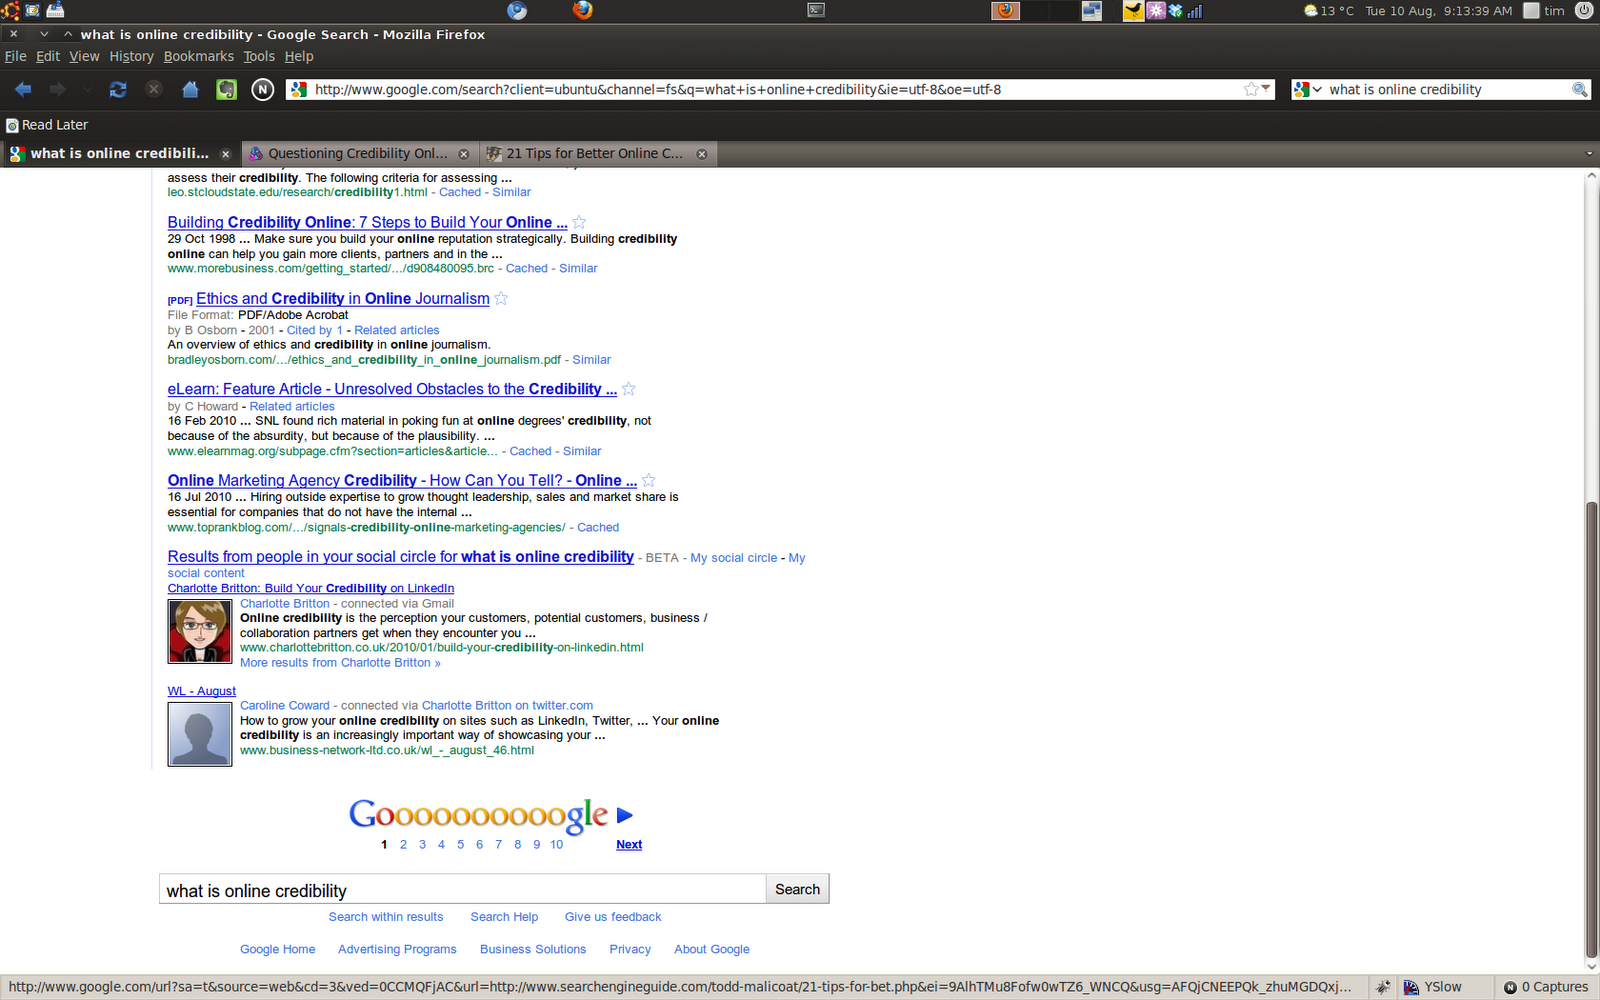Click the yellow bird tray icon
The height and width of the screenshot is (1000, 1600).
point(1133,10)
